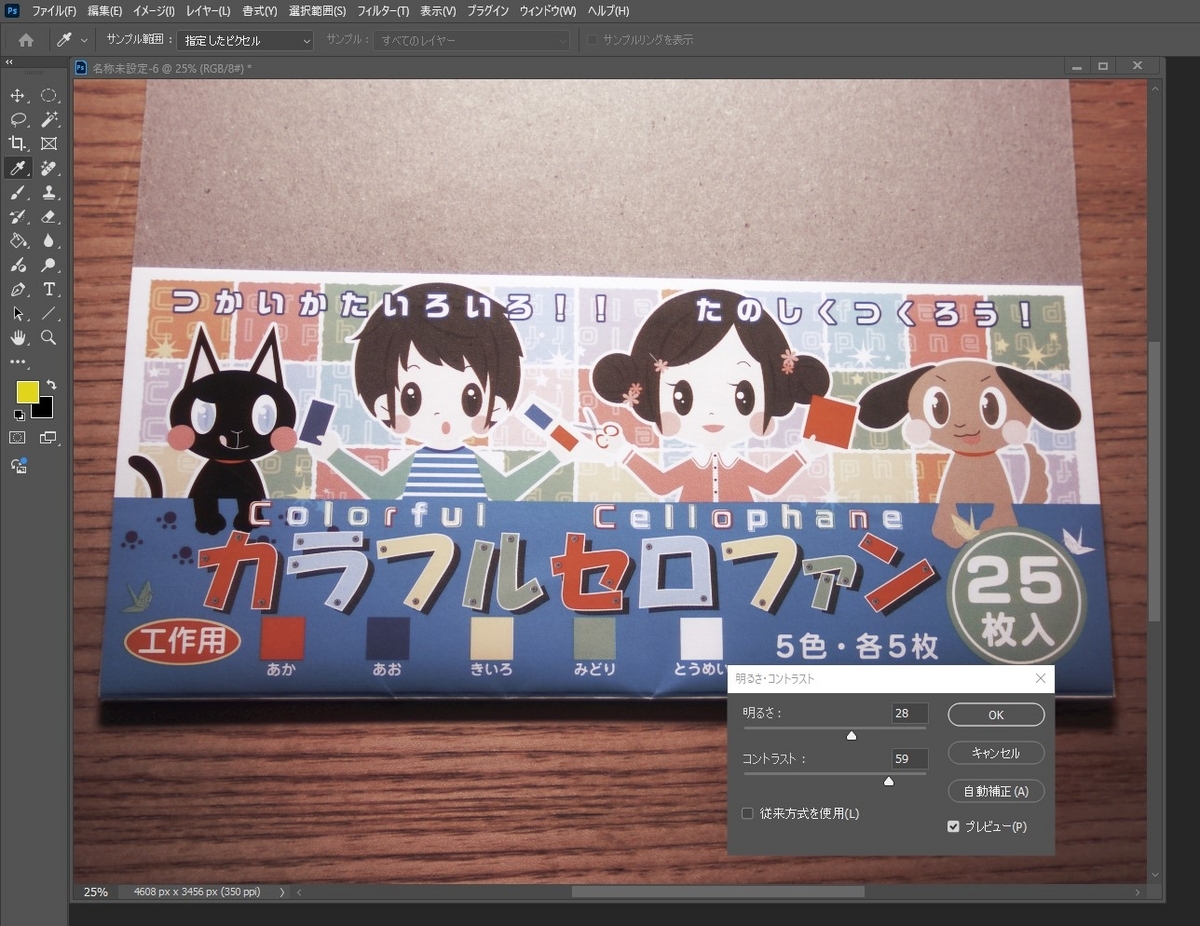Select the Frame tool

[49, 144]
